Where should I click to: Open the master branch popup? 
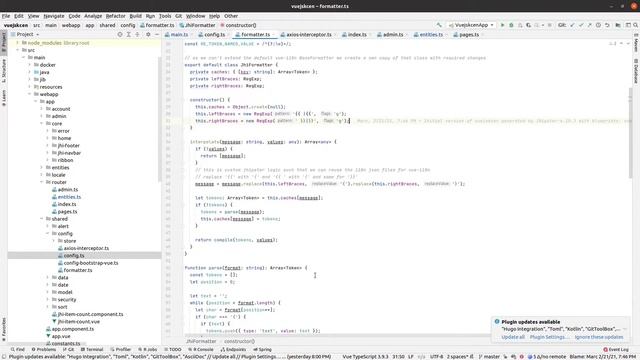coord(489,357)
